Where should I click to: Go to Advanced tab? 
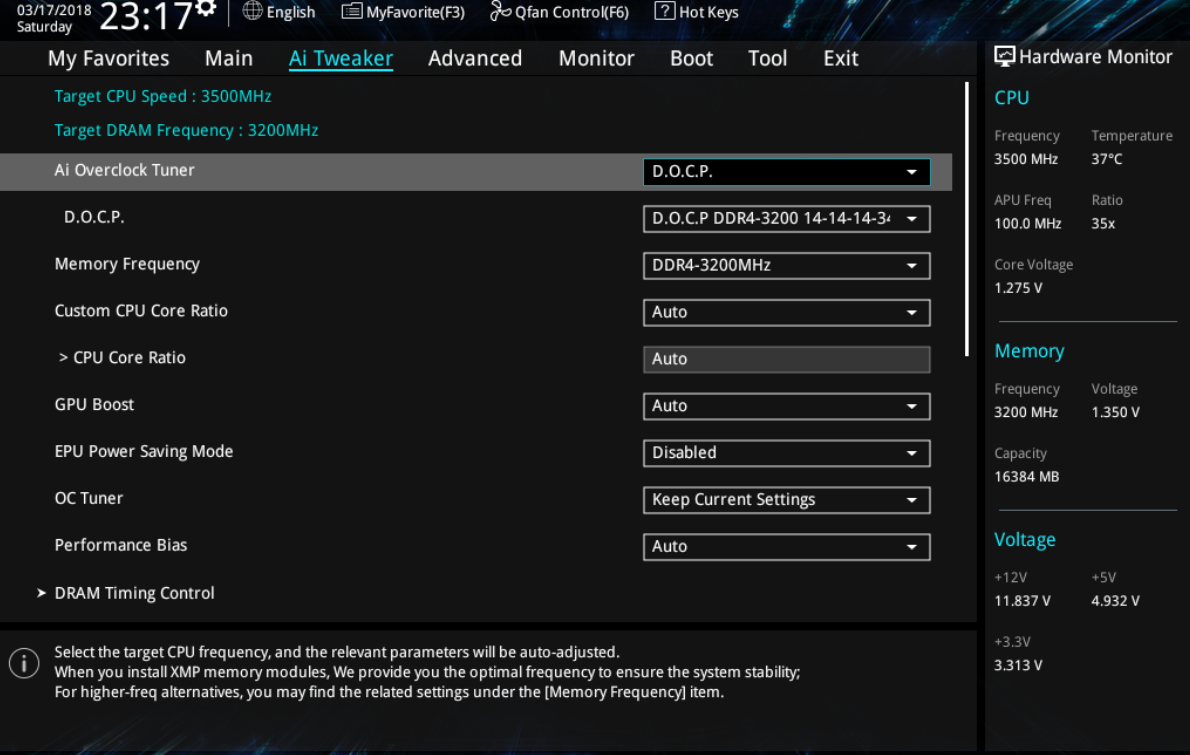click(x=475, y=58)
